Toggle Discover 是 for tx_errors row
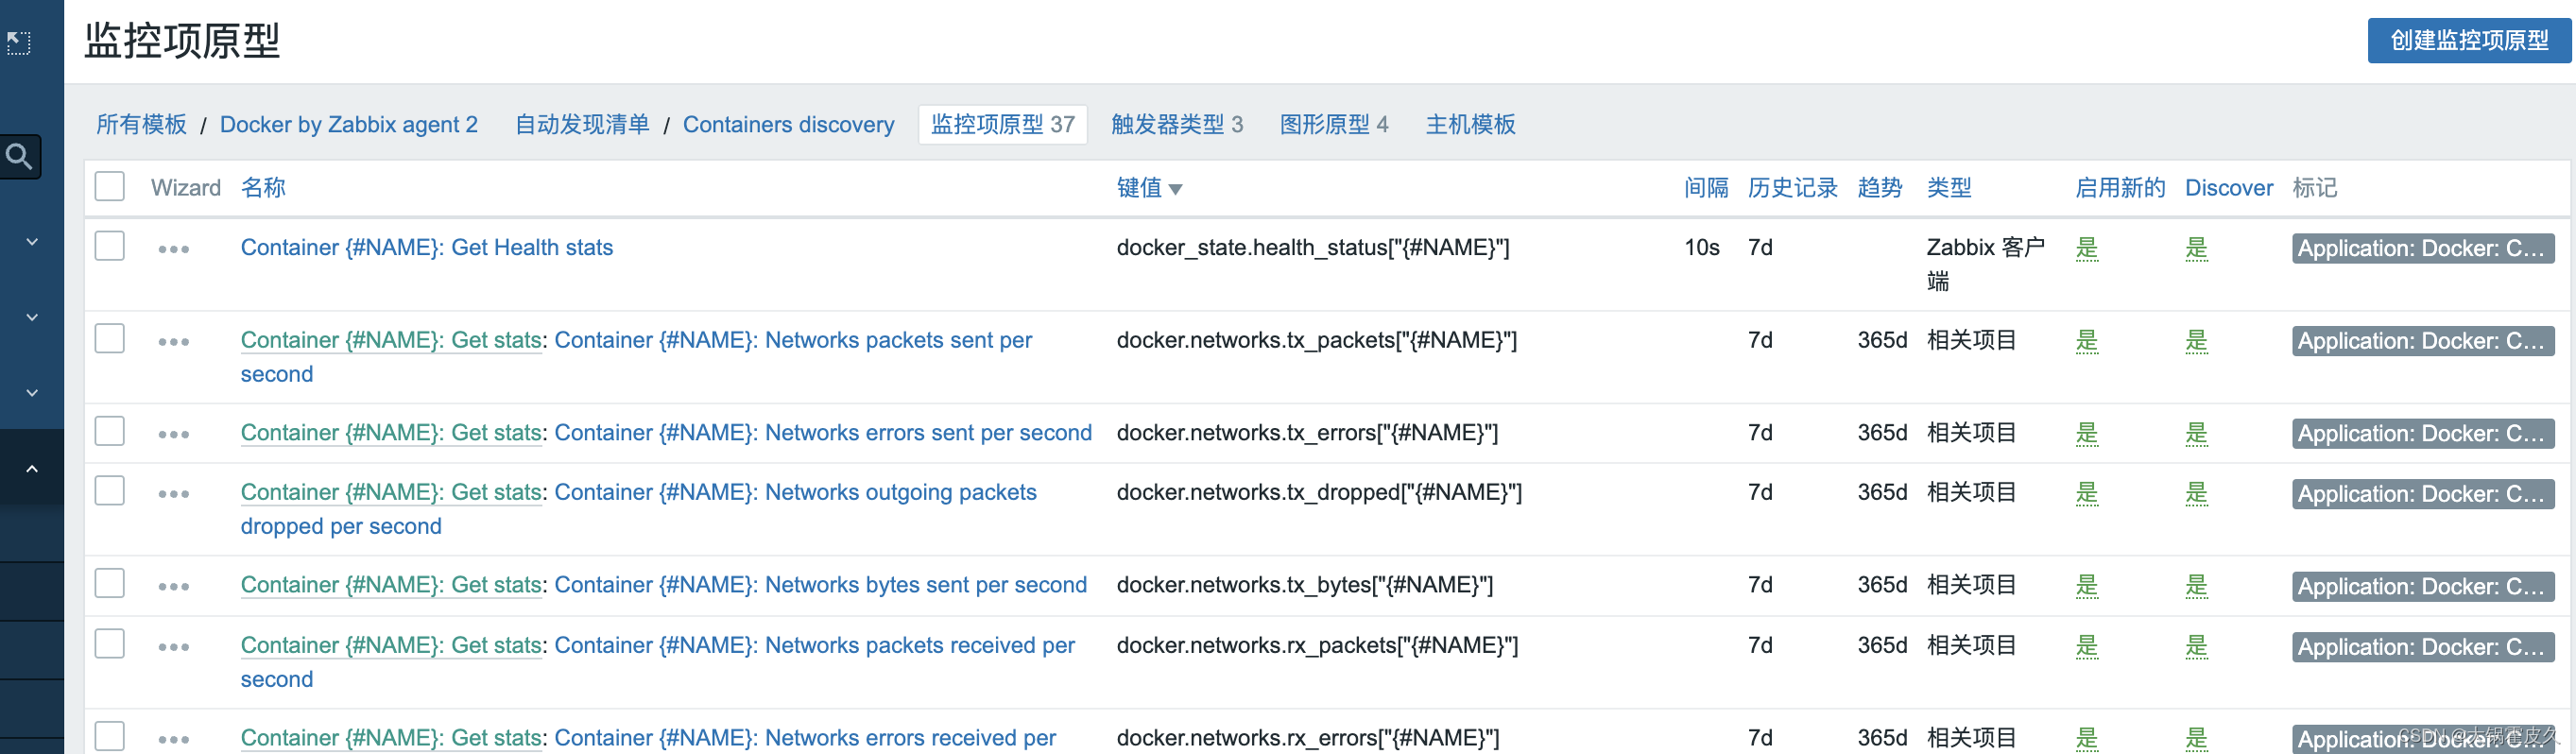This screenshot has width=2576, height=754. click(2196, 433)
